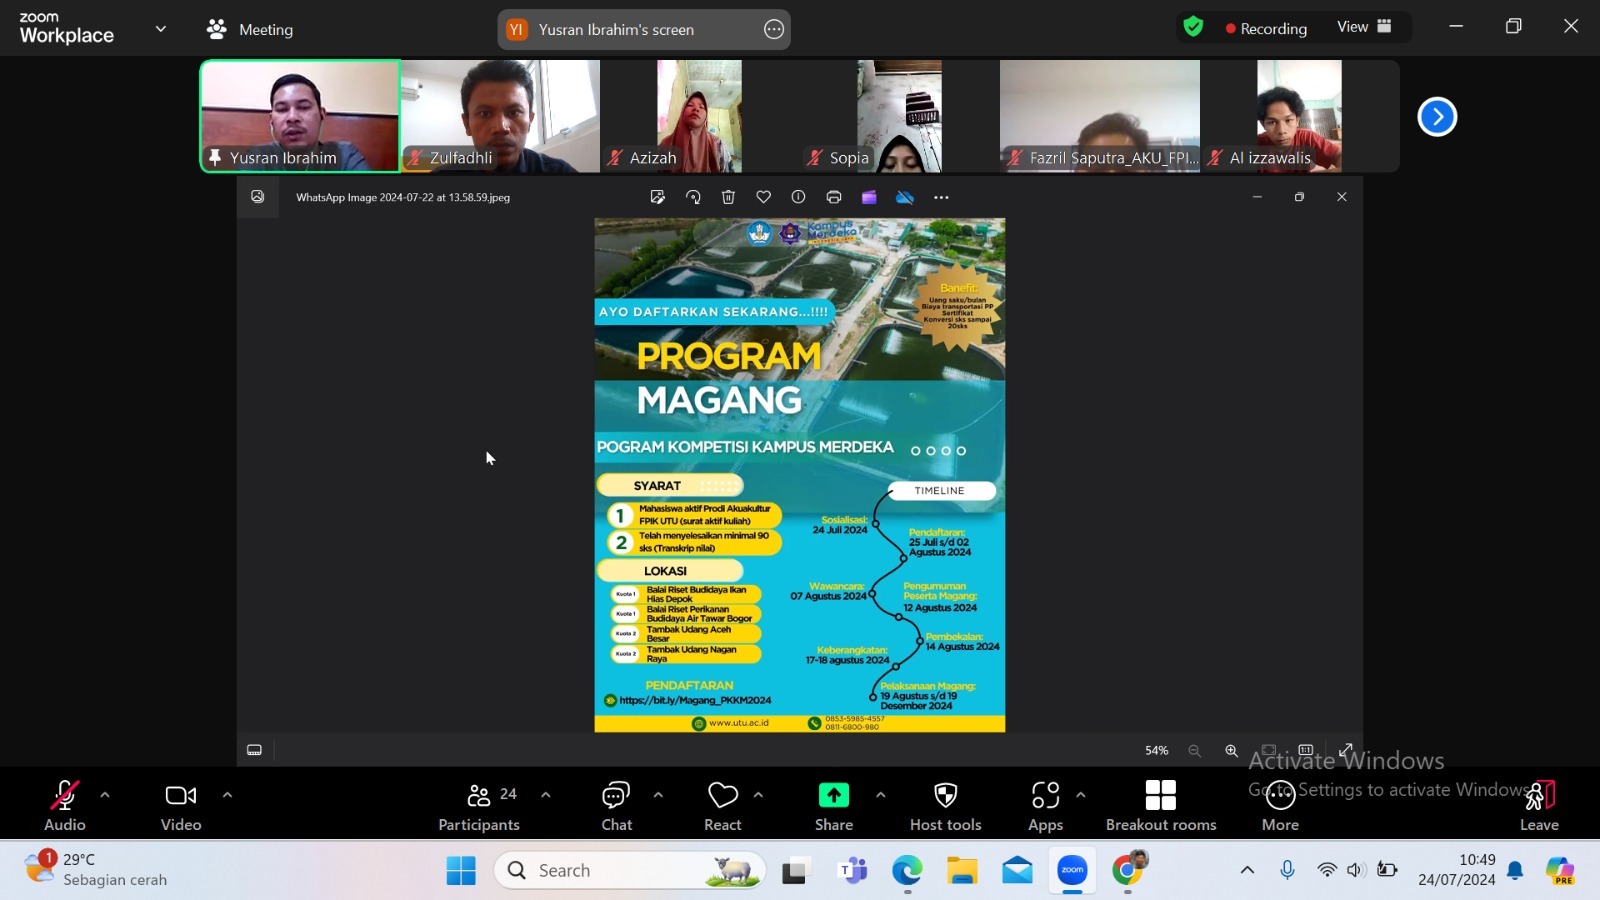Mark the photo as favorite with heart

pyautogui.click(x=763, y=197)
